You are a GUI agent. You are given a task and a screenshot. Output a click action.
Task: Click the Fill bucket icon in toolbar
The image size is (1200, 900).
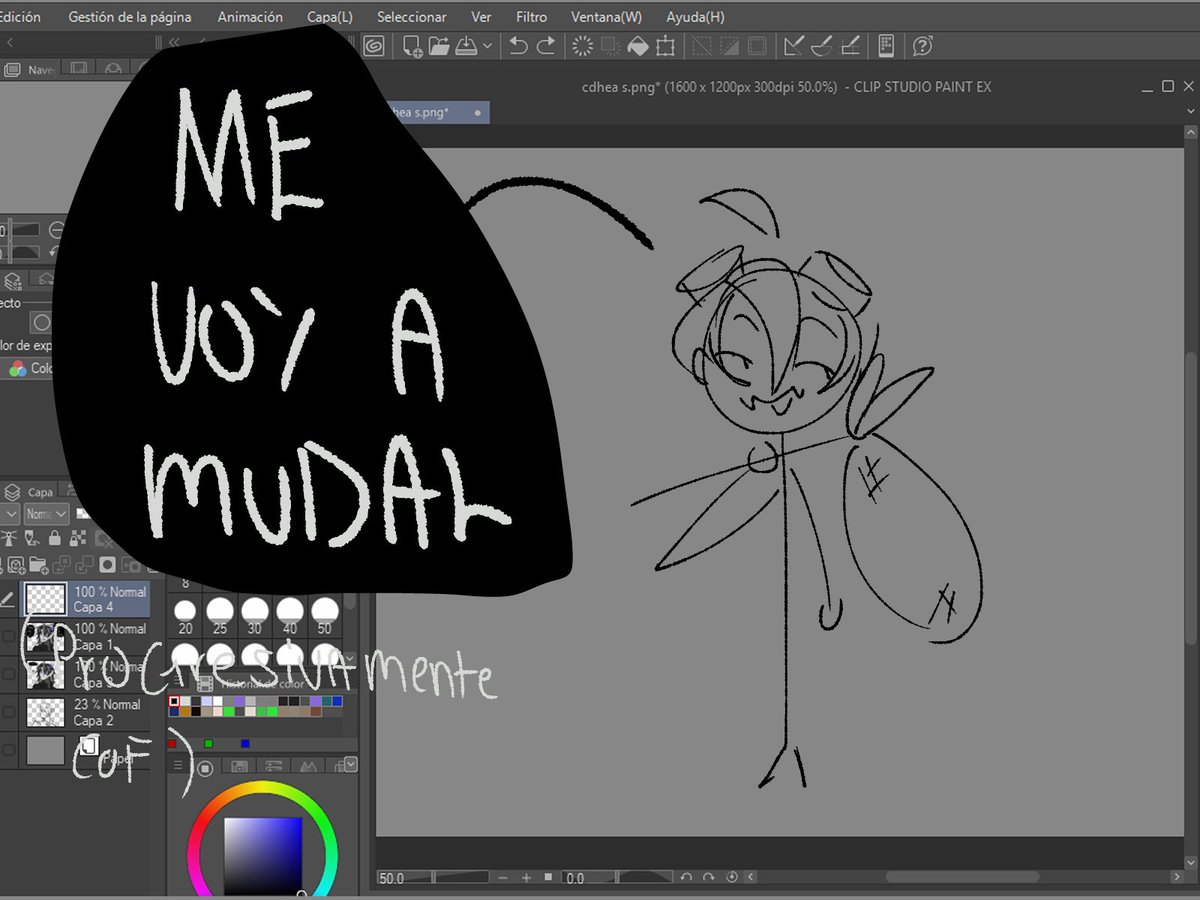pos(638,46)
